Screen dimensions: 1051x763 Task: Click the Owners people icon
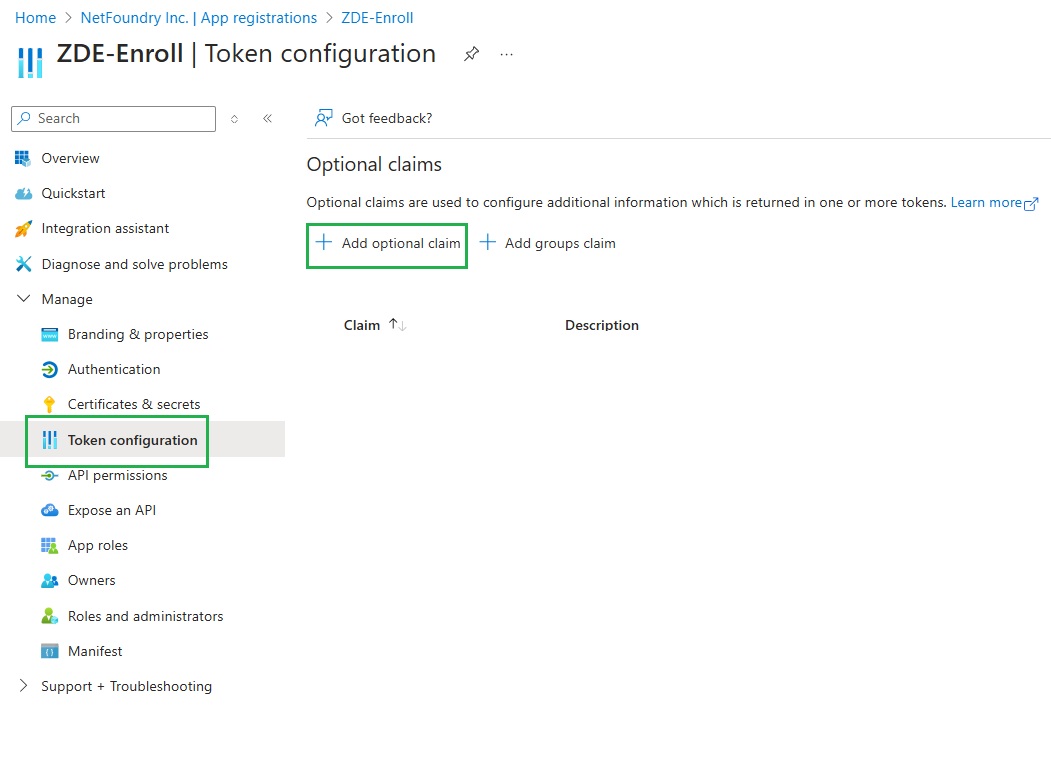[x=50, y=581]
